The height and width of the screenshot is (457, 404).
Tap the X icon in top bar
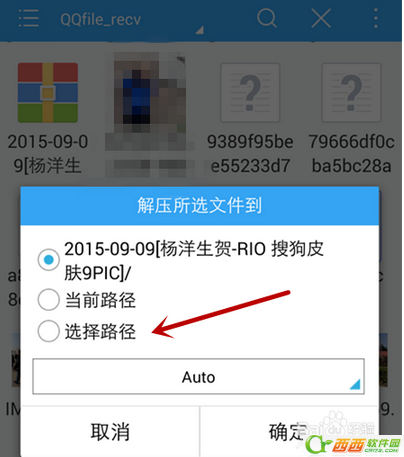click(x=321, y=18)
